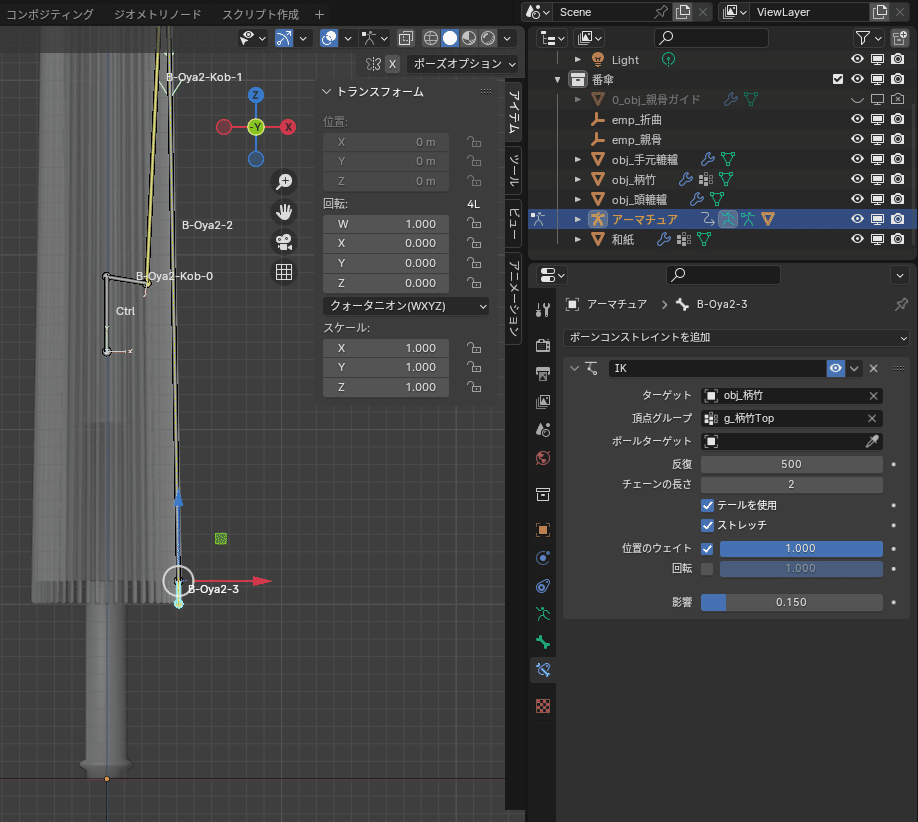Open the Bone Constraints properties tab icon
Screen dimensions: 918x822
tap(543, 668)
